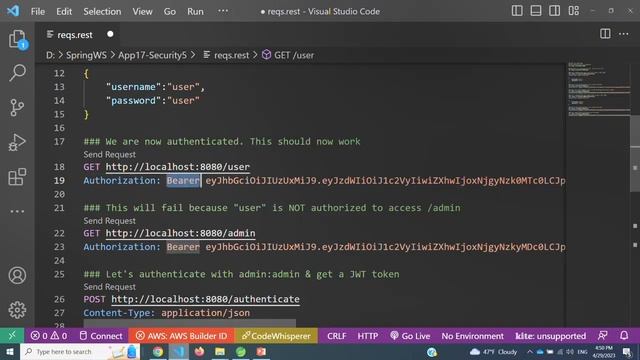Open the View menu
Viewport: 640px width, 360px height.
tap(142, 11)
